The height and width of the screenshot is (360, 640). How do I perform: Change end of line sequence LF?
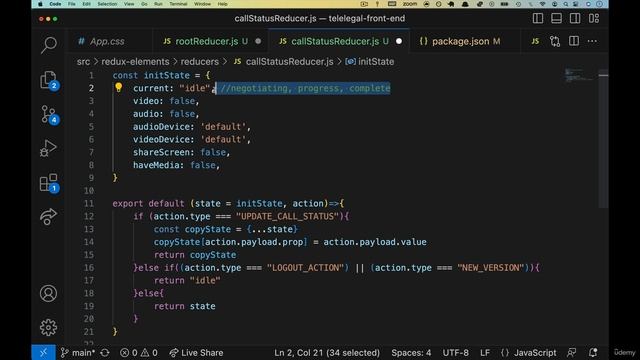485,353
